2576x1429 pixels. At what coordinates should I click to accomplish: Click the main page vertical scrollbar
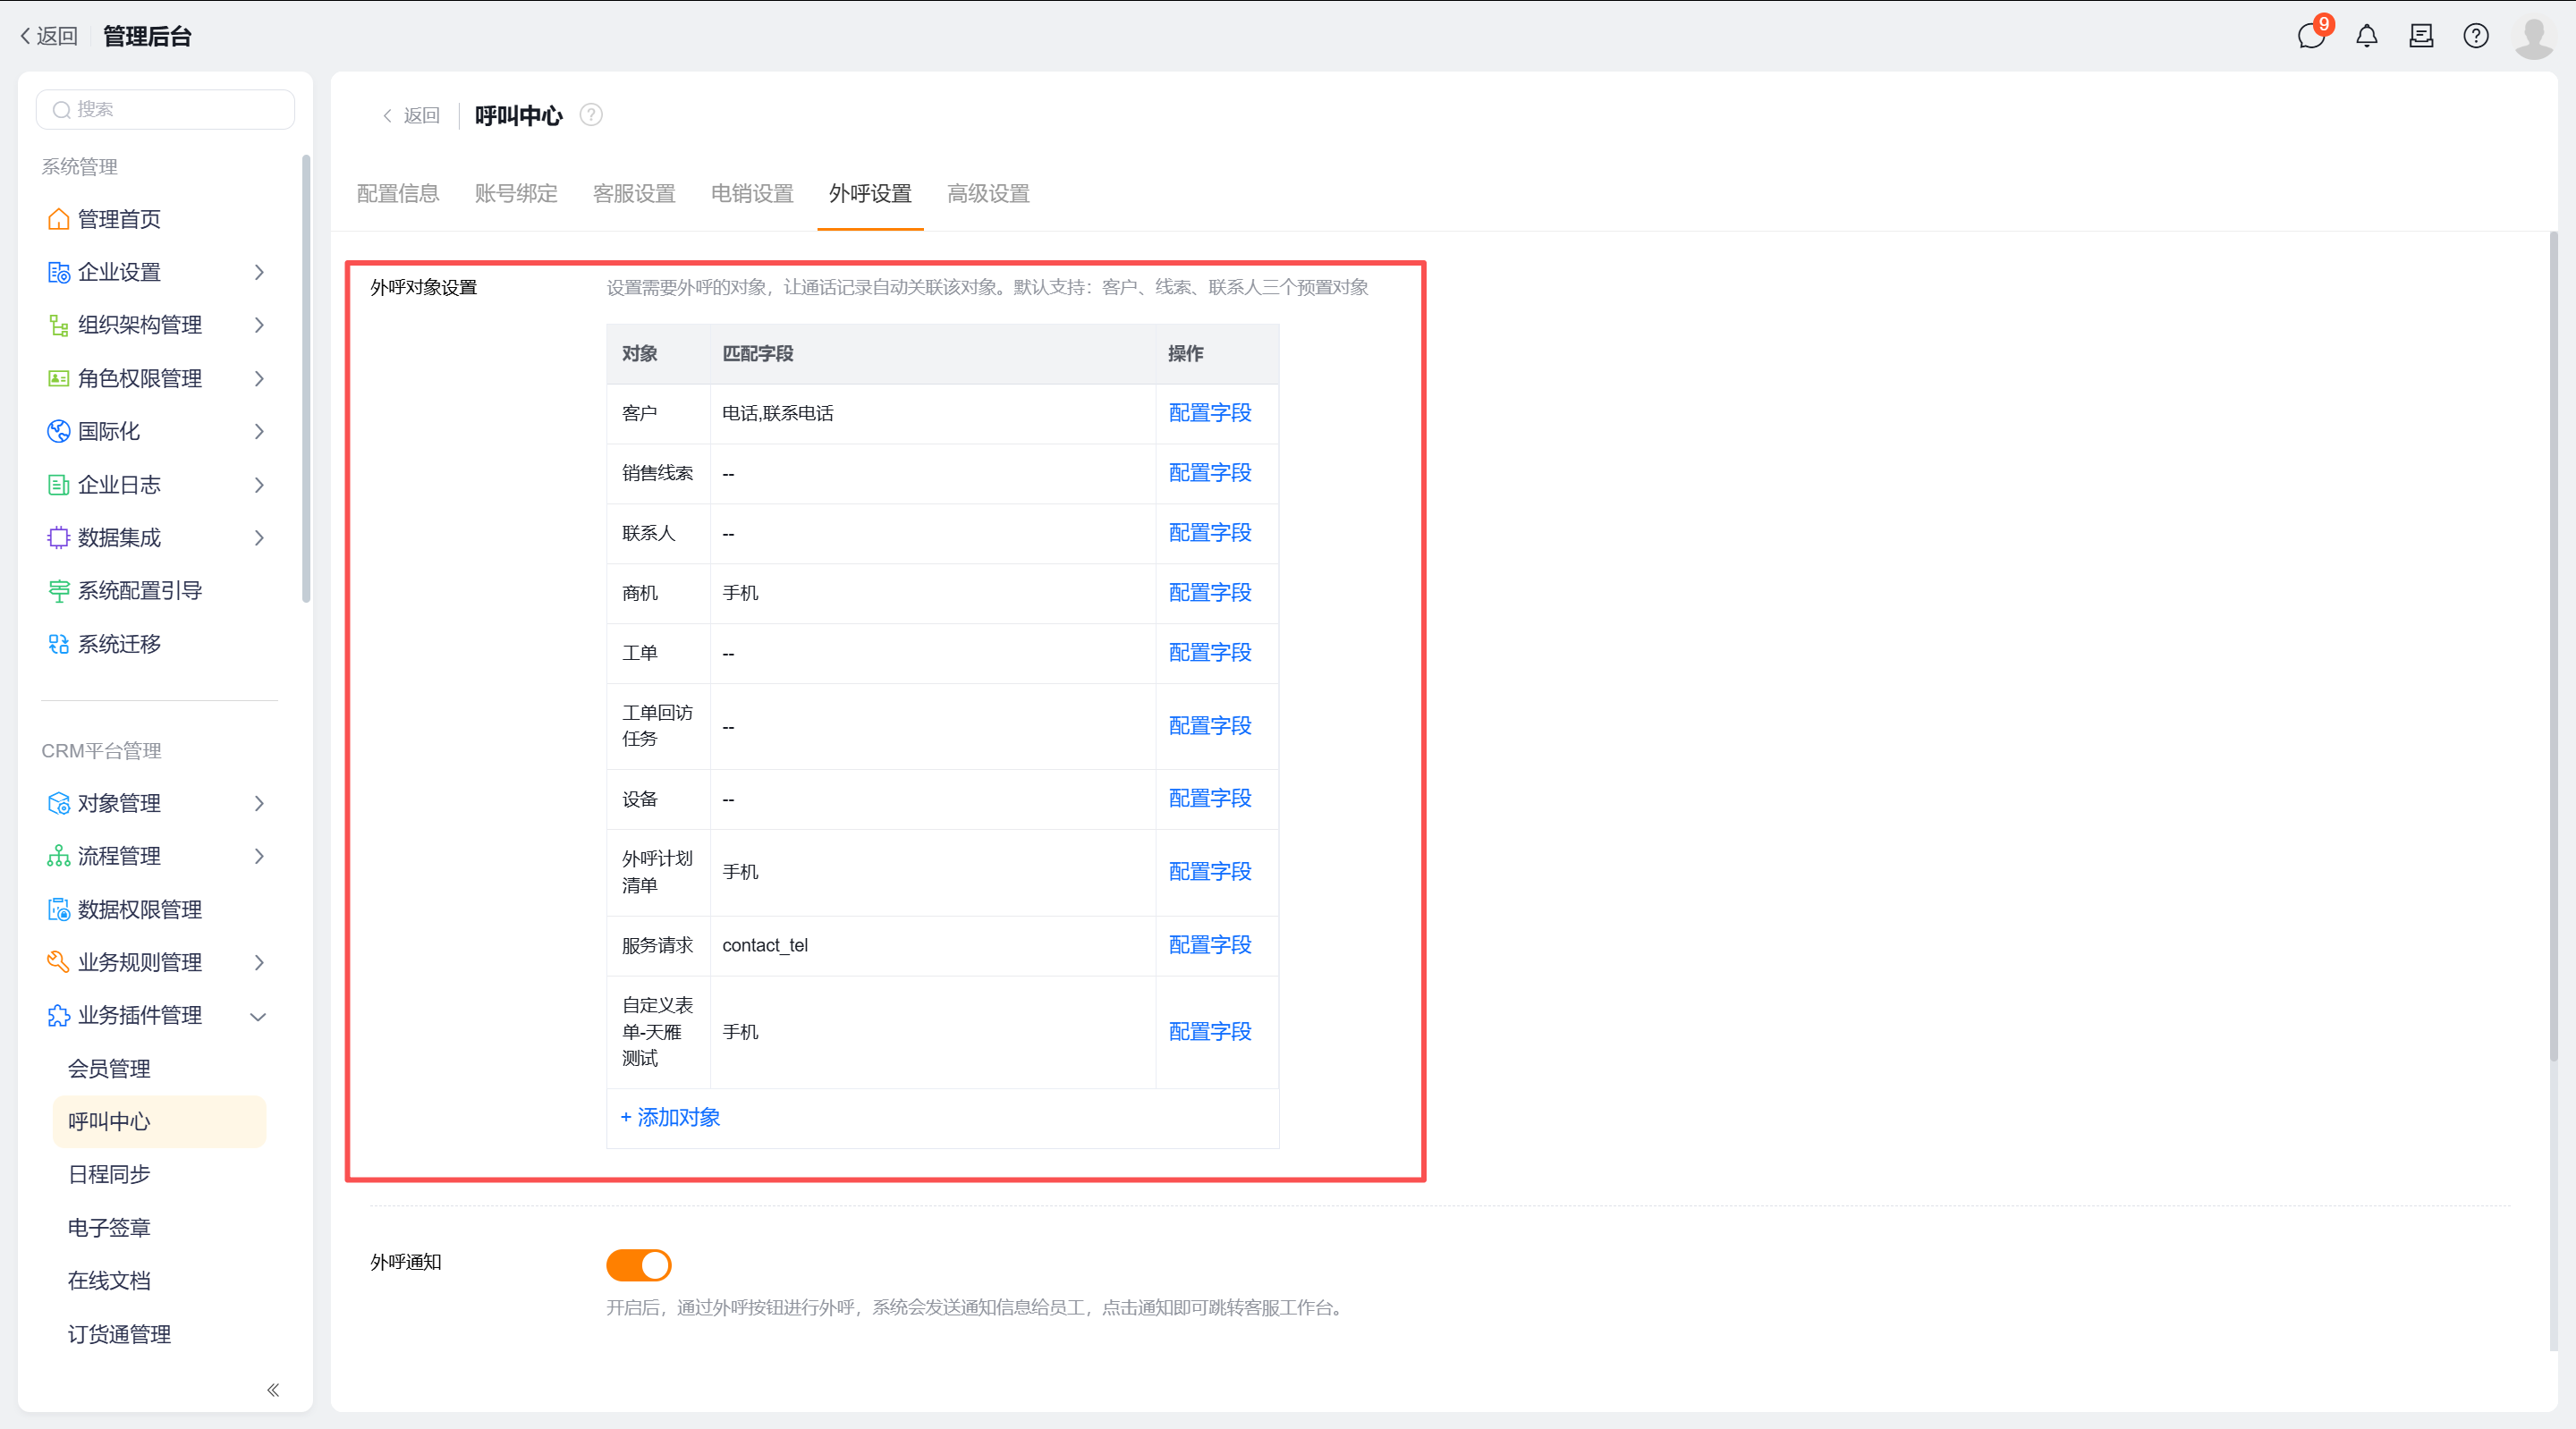pyautogui.click(x=2553, y=645)
